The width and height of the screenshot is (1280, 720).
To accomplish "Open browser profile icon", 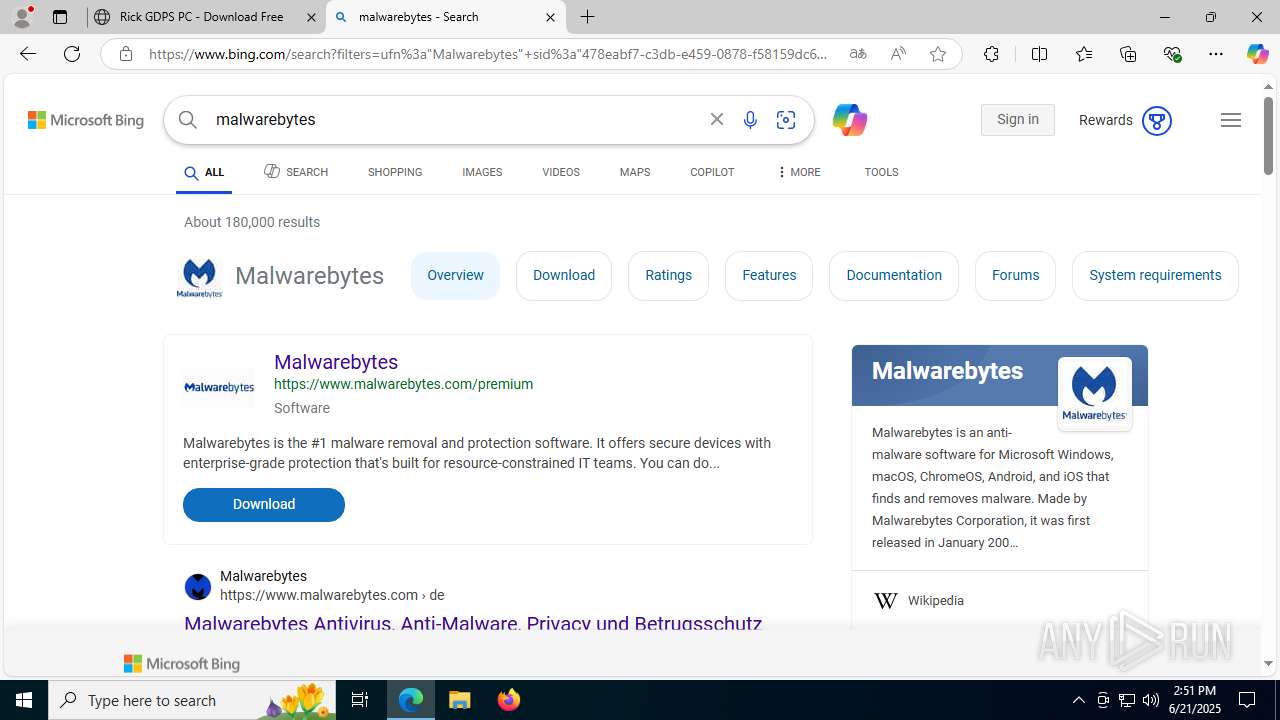I will point(22,17).
